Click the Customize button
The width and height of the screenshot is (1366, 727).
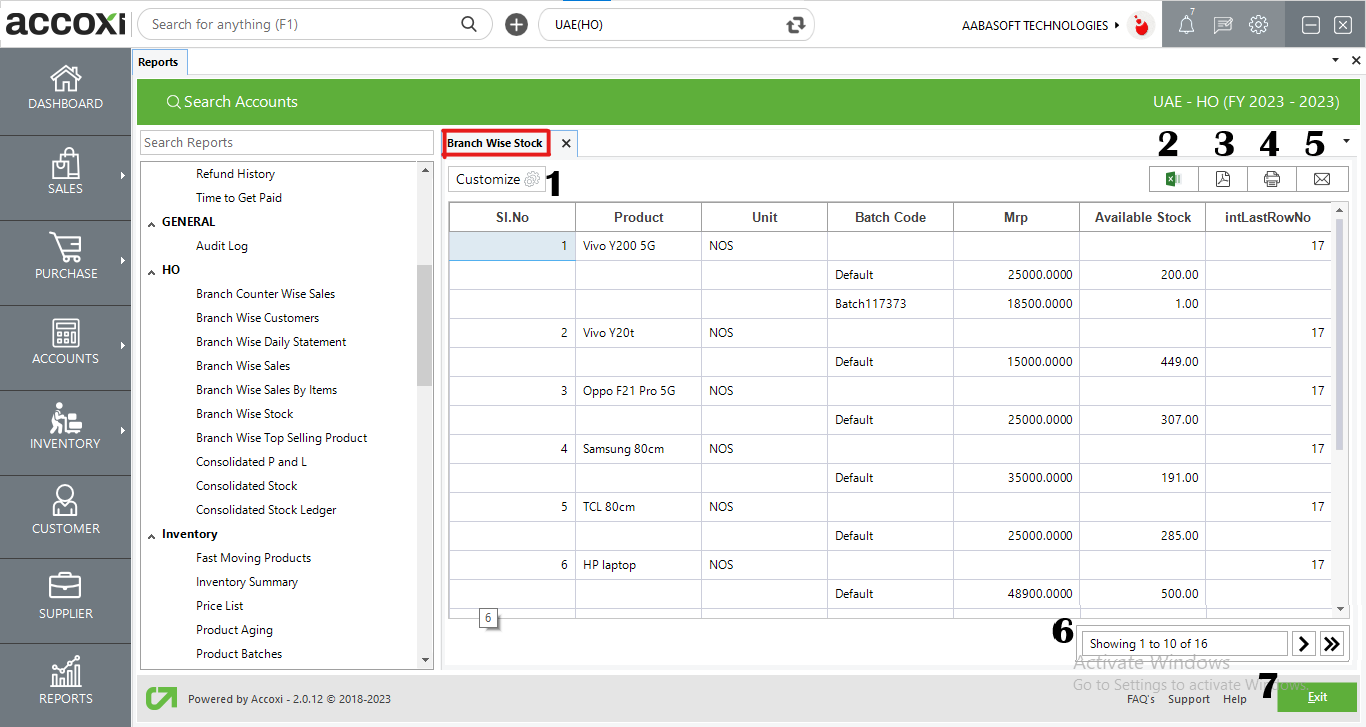pos(497,179)
